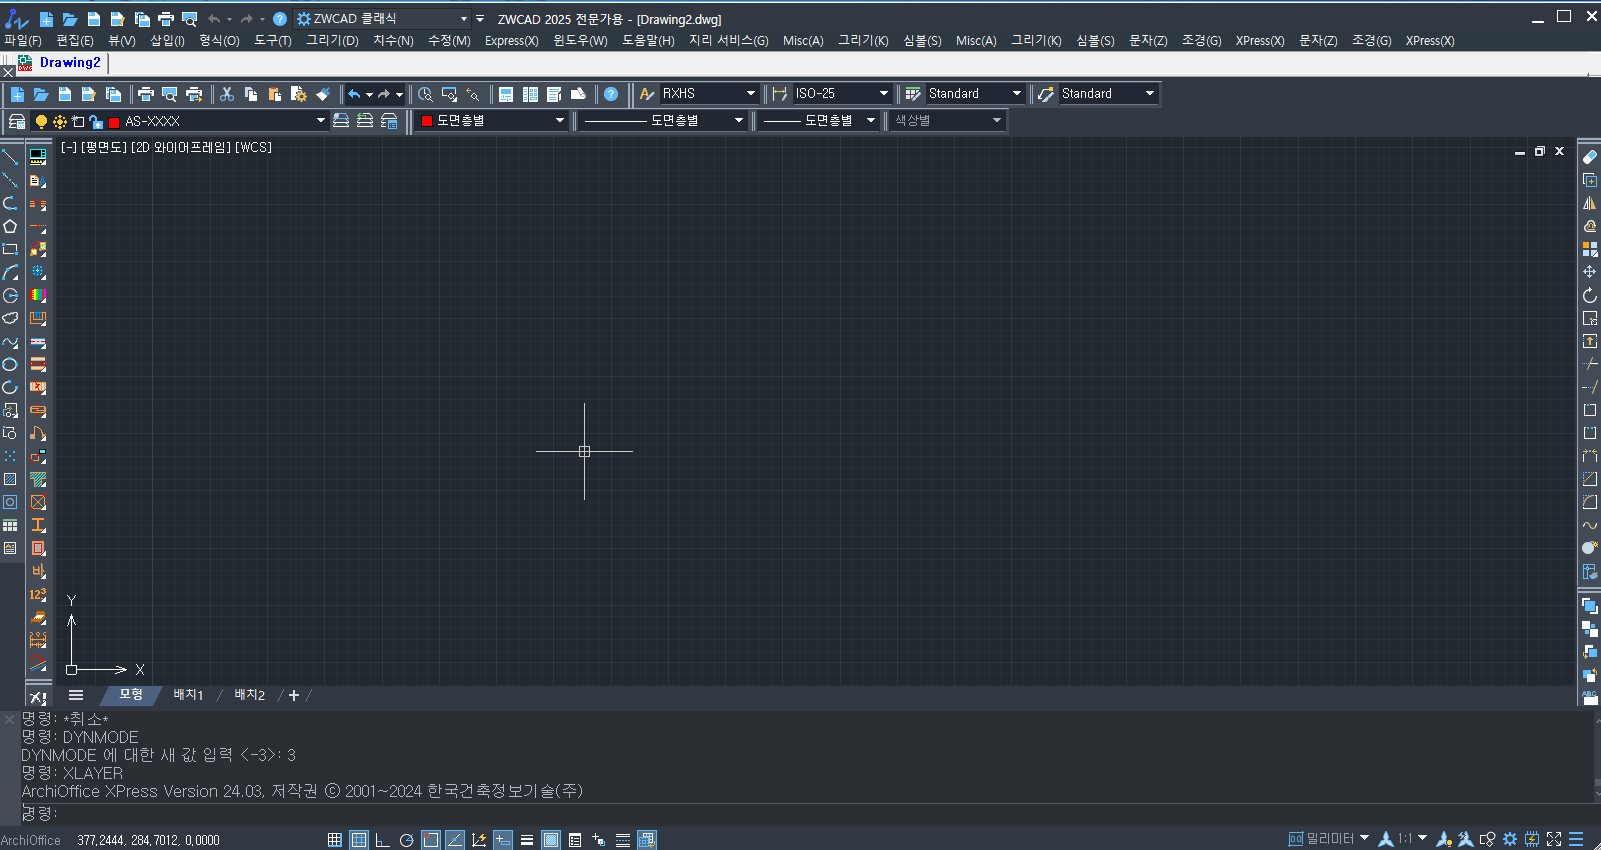Click the Dimension Style icon beside ISO-25
Image resolution: width=1601 pixels, height=850 pixels.
780,94
